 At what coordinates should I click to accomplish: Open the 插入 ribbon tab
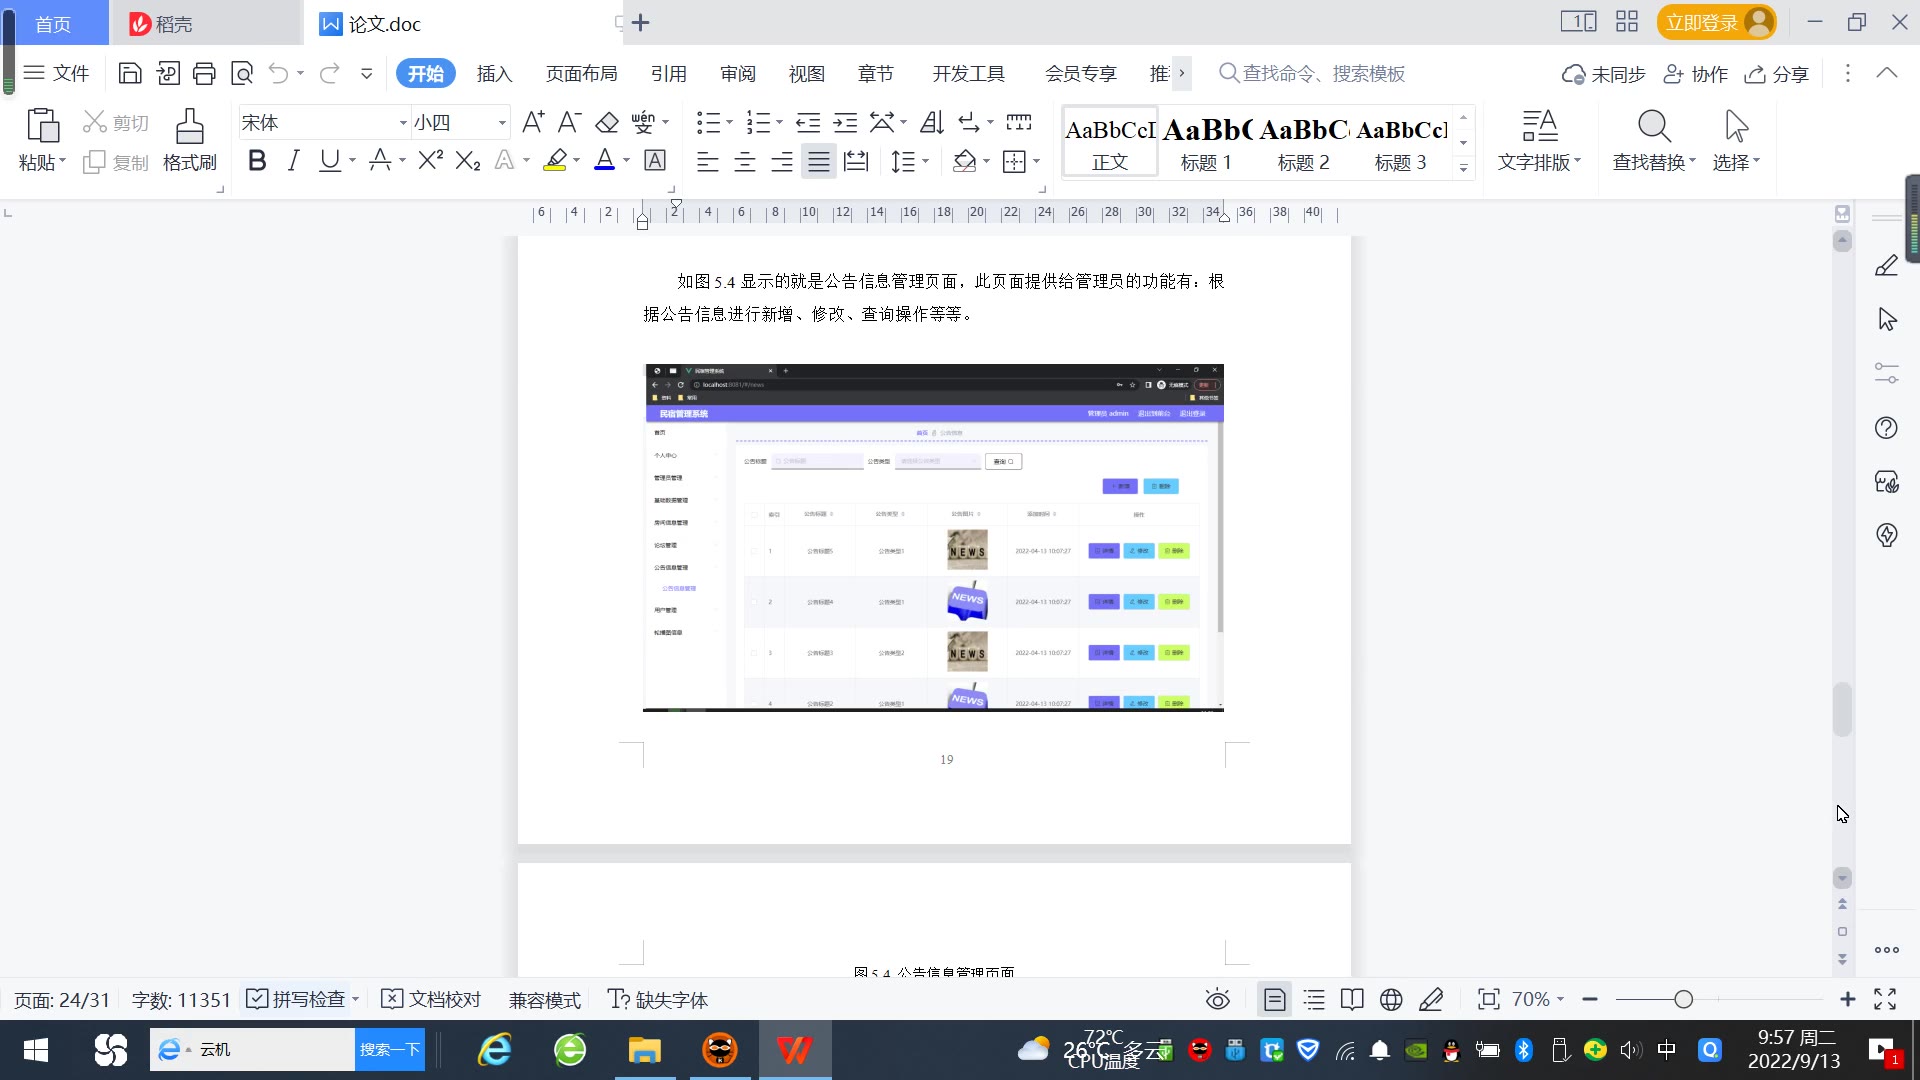[494, 73]
